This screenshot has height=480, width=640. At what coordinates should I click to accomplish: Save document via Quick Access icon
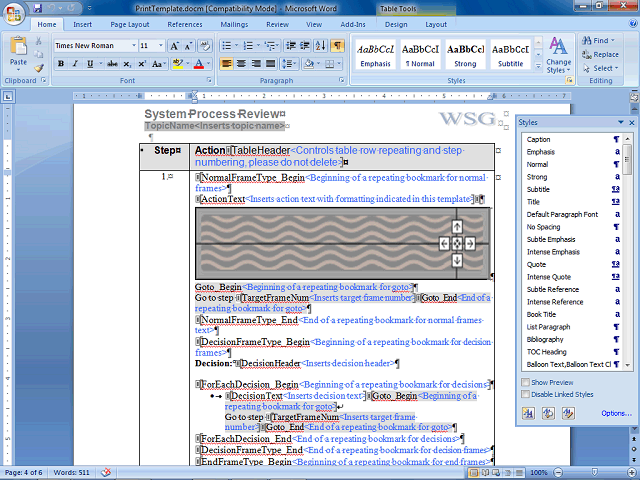[x=38, y=8]
